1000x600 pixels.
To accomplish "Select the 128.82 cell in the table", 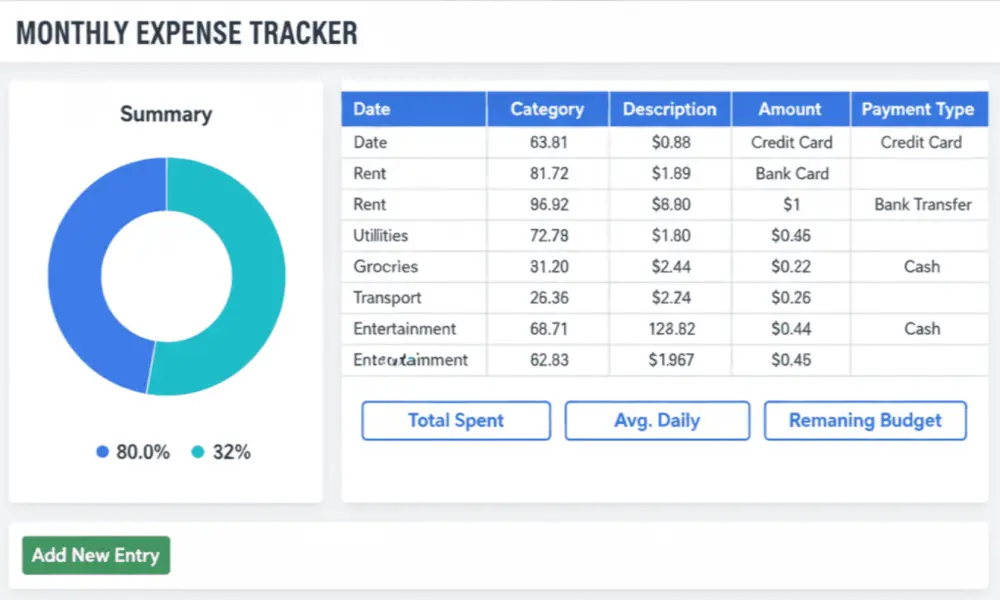I will 670,329.
